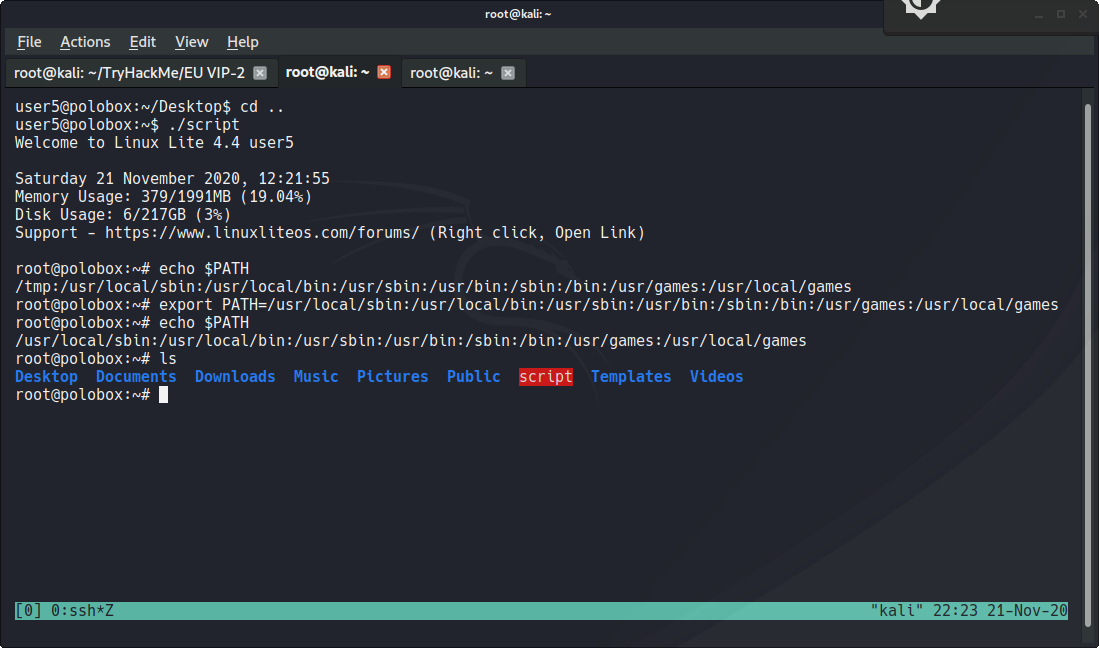The width and height of the screenshot is (1099, 648).
Task: Click the 'export PATH=' command line
Action: (x=537, y=305)
